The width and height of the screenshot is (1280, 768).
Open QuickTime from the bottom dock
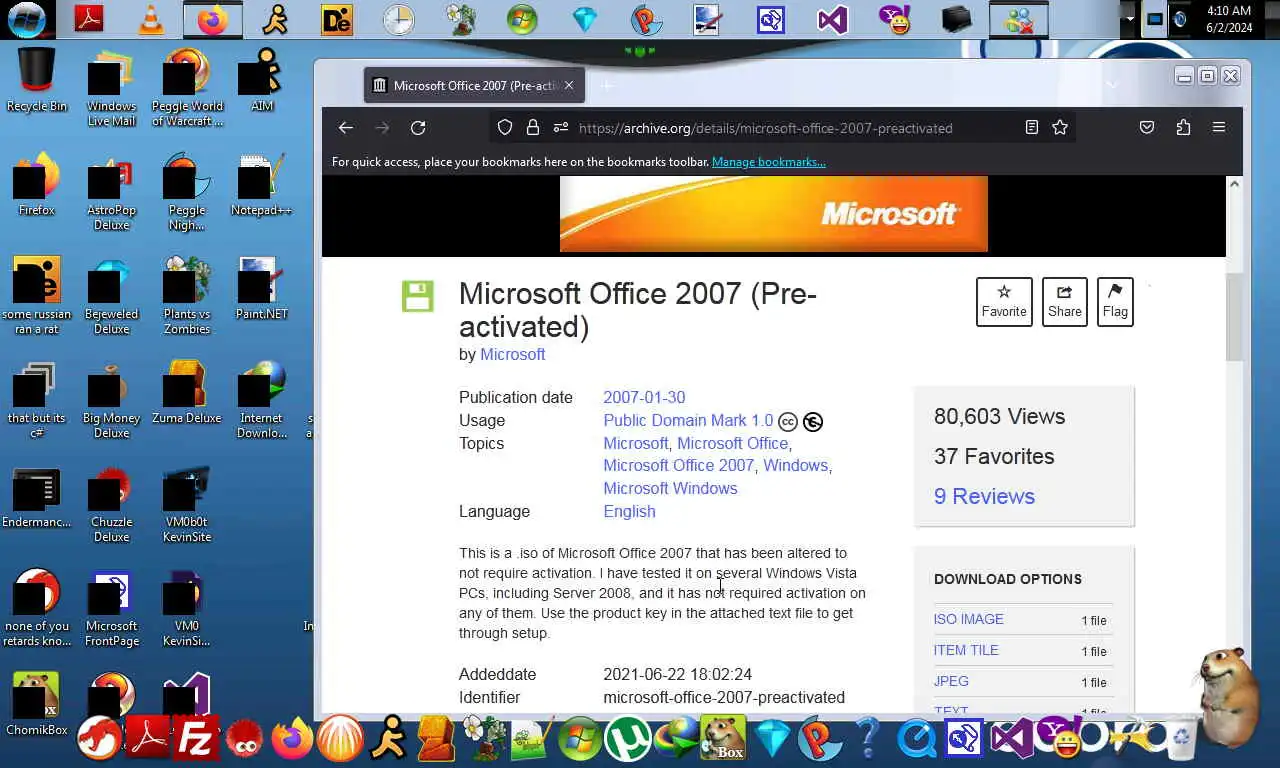point(917,739)
